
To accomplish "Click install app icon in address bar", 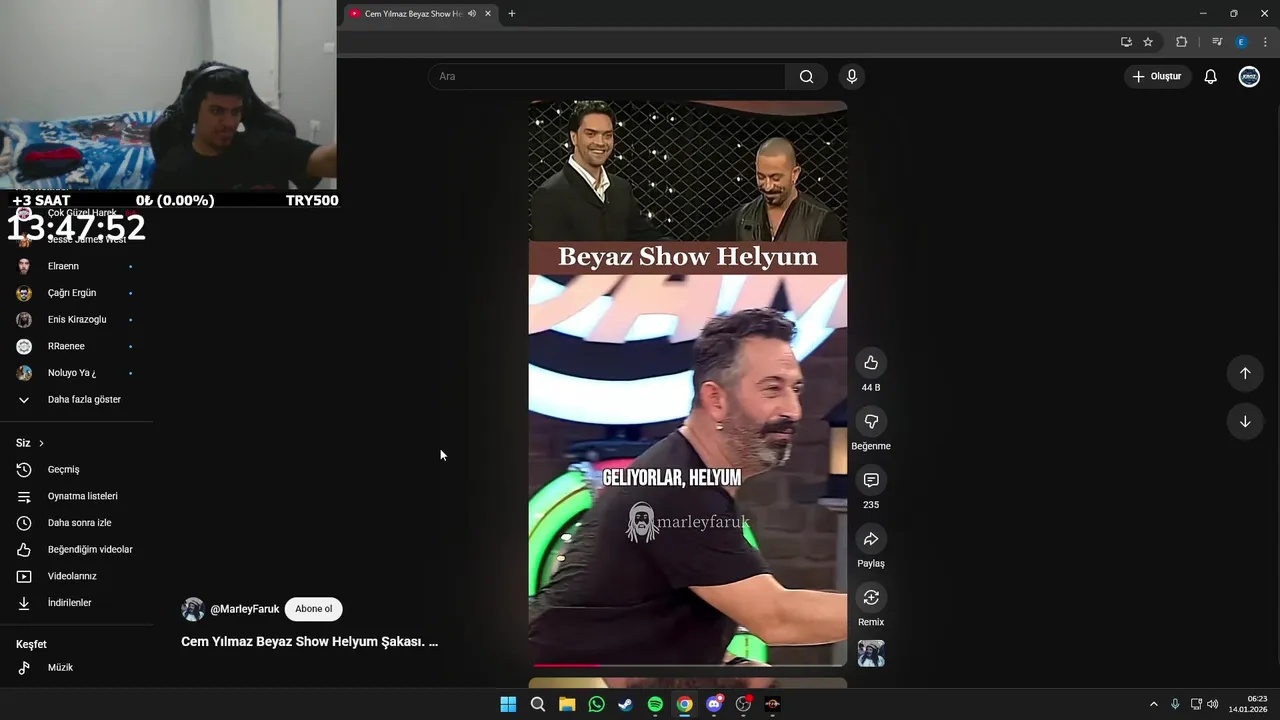I will pyautogui.click(x=1126, y=42).
